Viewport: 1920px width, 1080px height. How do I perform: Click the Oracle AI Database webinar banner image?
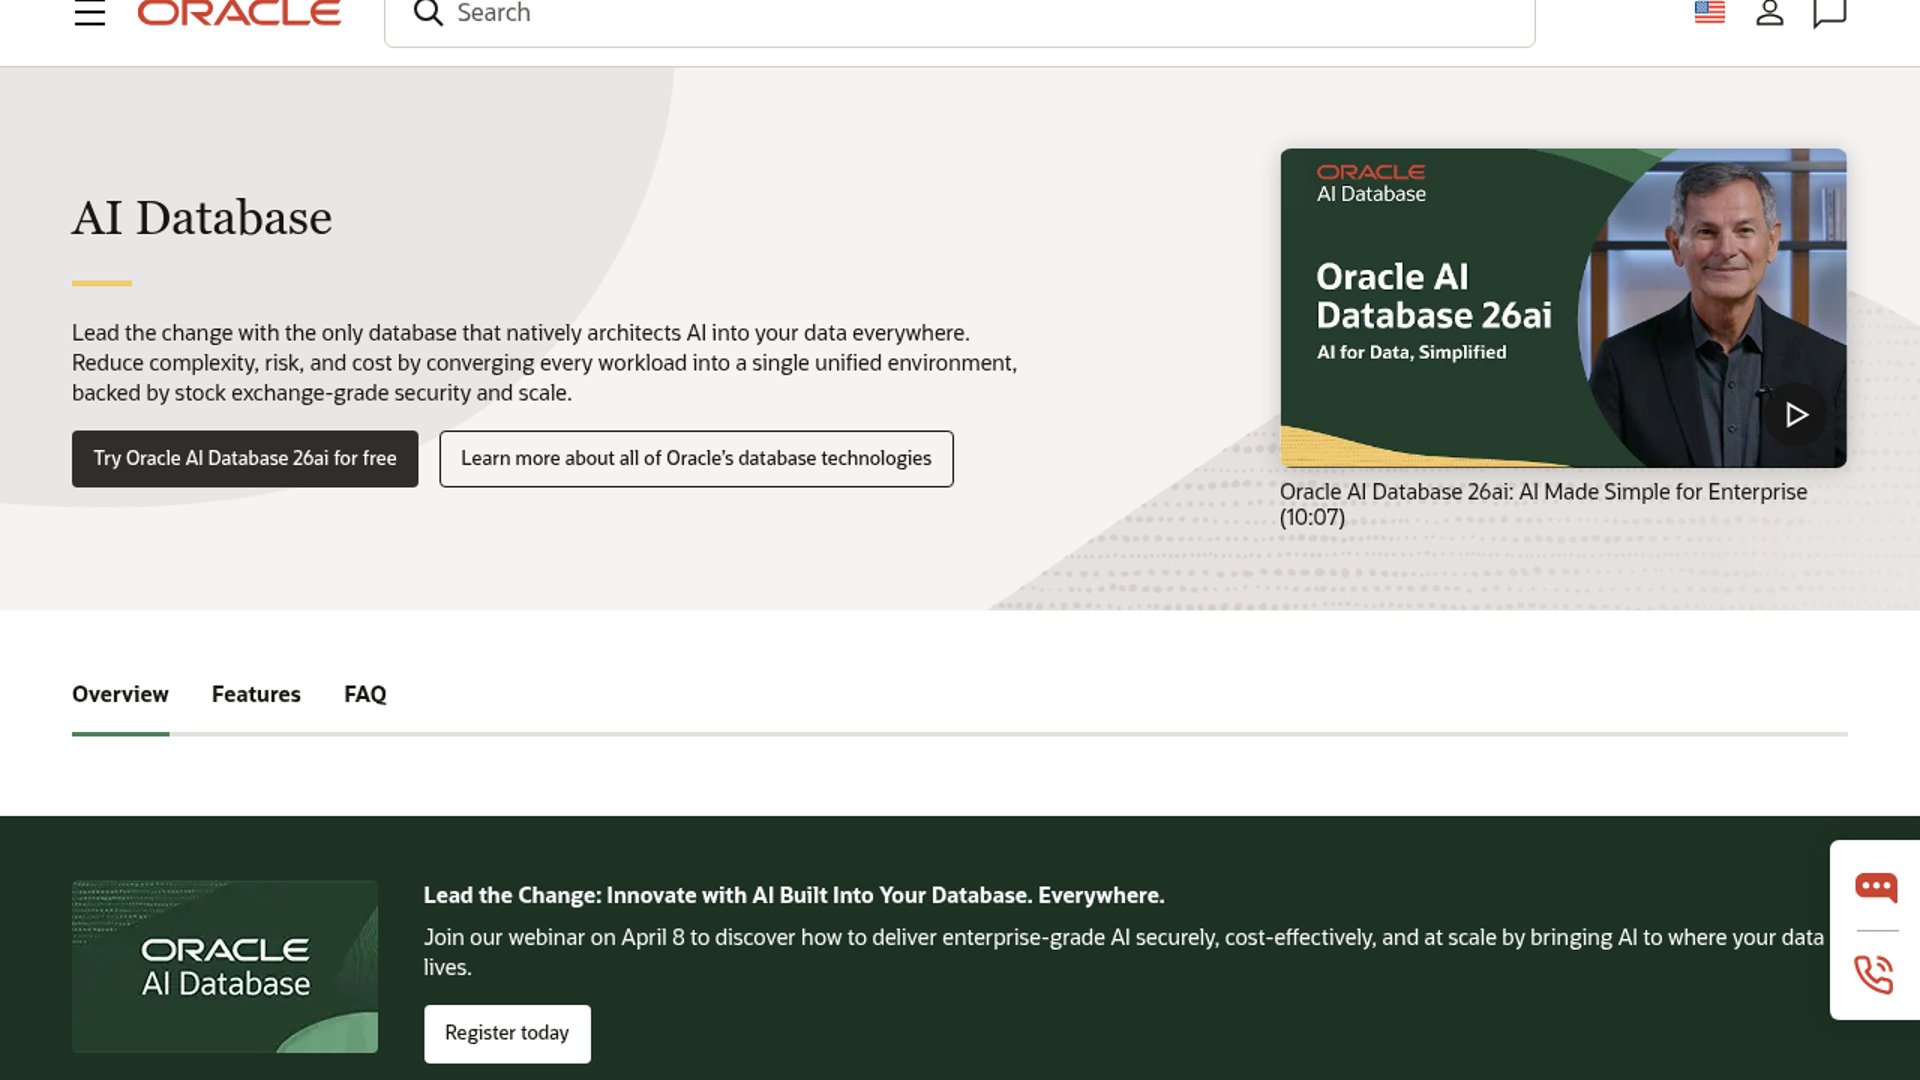coord(225,966)
